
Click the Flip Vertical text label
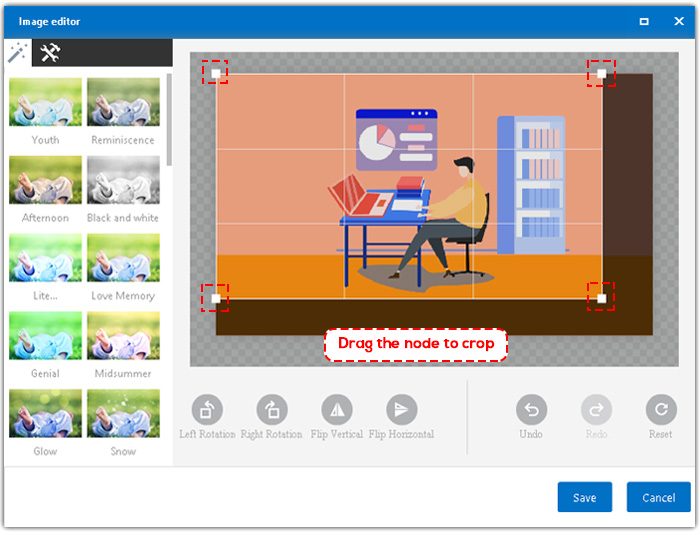coord(337,434)
